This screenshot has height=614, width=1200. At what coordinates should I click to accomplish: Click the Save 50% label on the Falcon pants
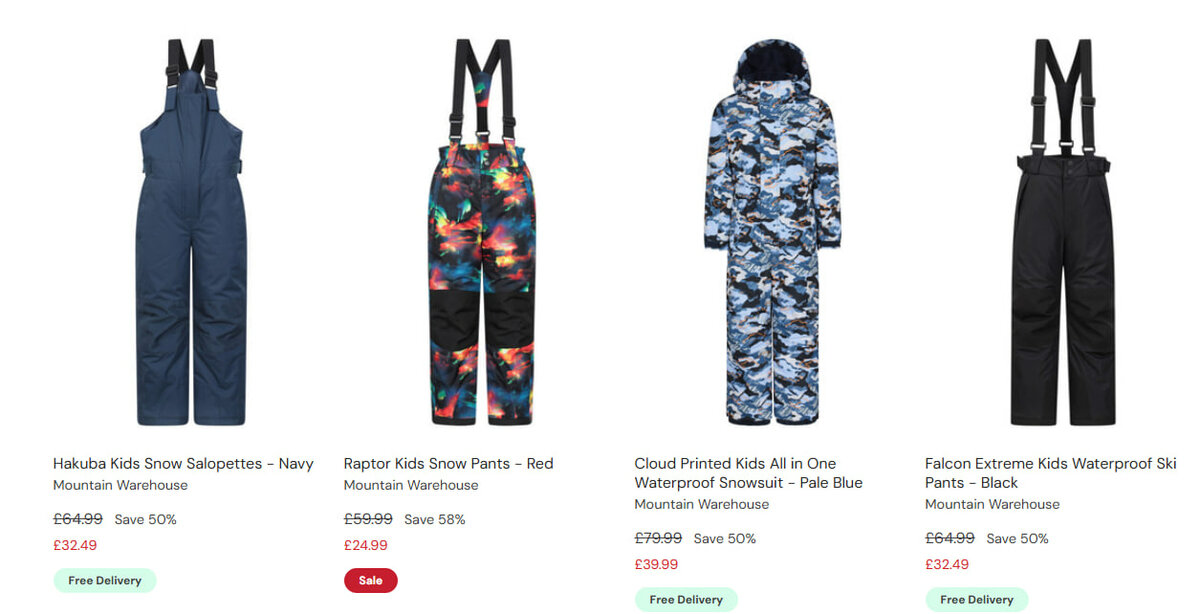pos(1017,538)
